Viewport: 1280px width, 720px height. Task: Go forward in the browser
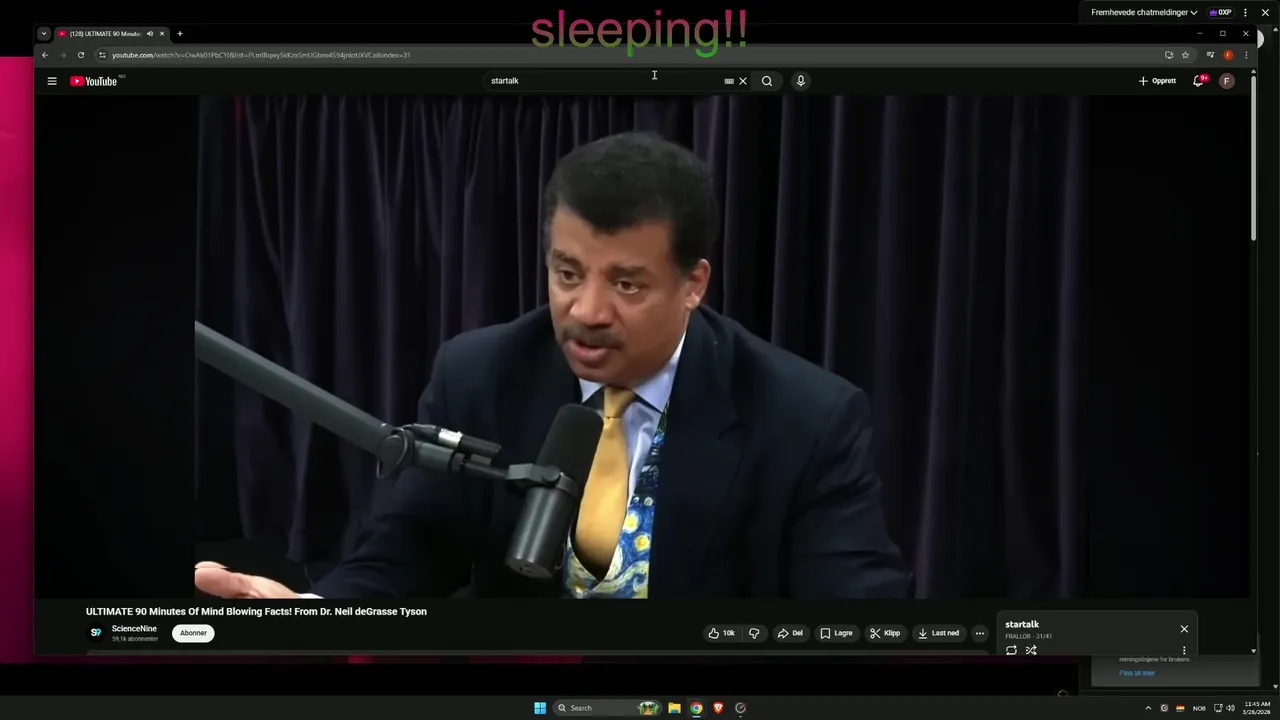tap(62, 55)
